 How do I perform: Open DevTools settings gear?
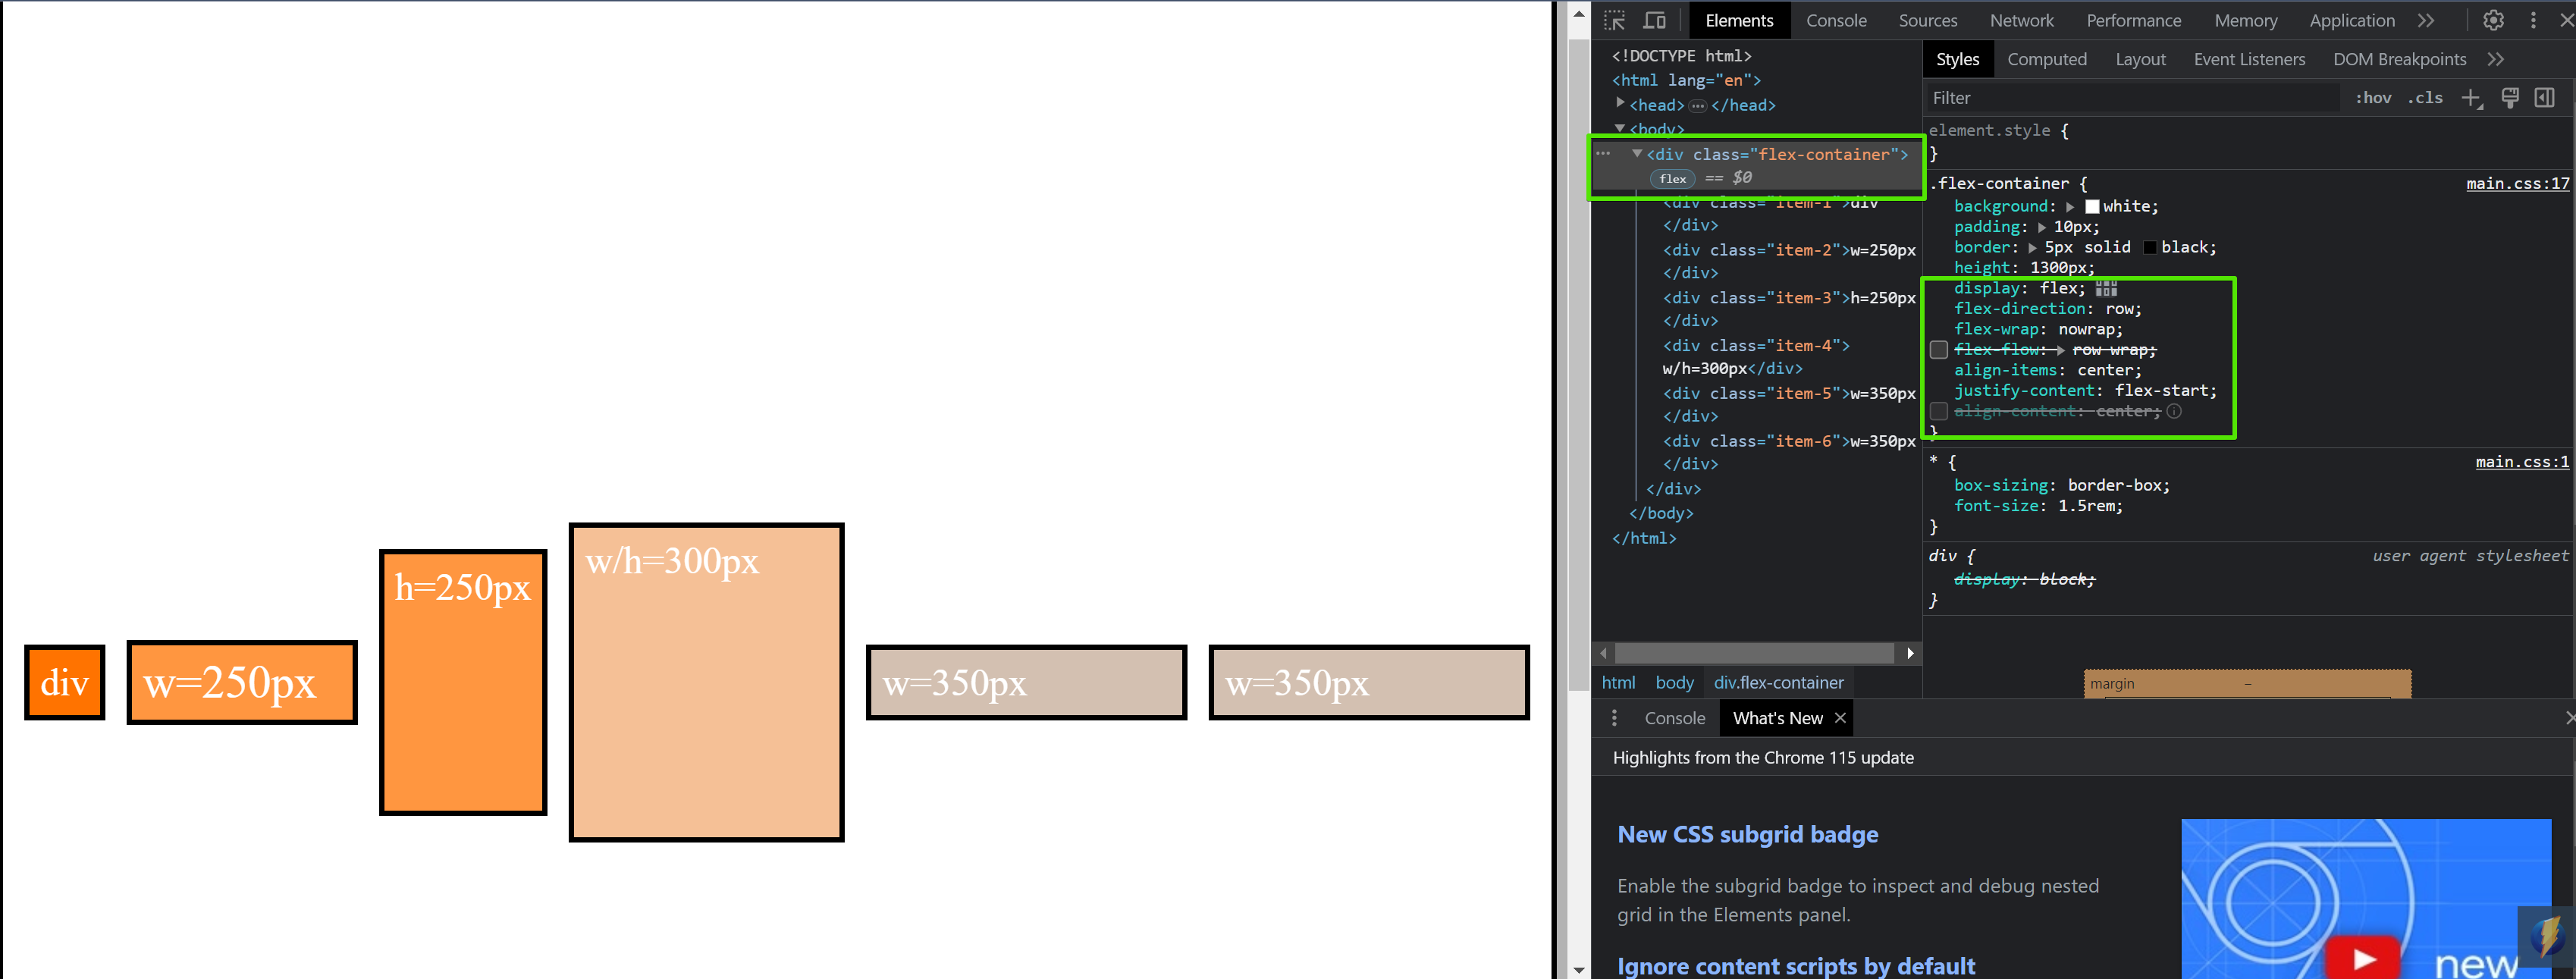pyautogui.click(x=2493, y=20)
